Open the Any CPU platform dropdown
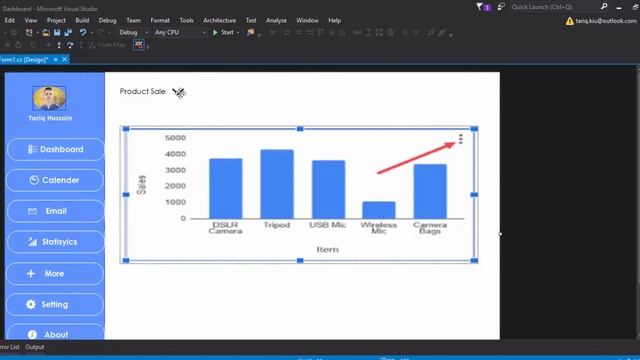Viewport: 640px width, 360px height. [x=180, y=32]
